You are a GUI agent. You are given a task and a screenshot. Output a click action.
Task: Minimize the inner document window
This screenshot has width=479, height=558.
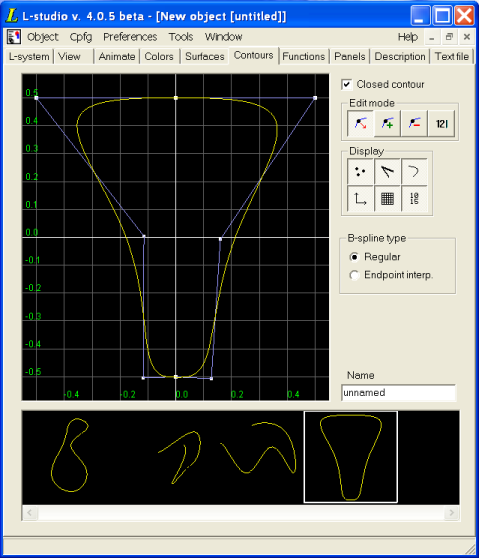pyautogui.click(x=432, y=37)
